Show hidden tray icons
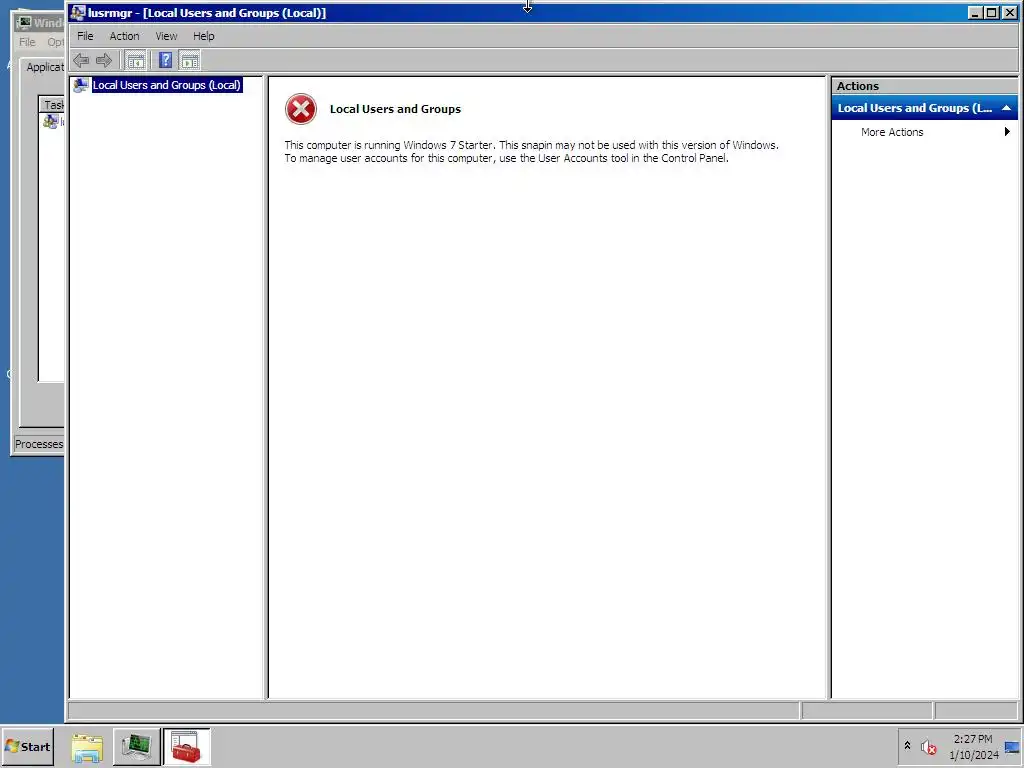The height and width of the screenshot is (768, 1024). pyautogui.click(x=907, y=745)
